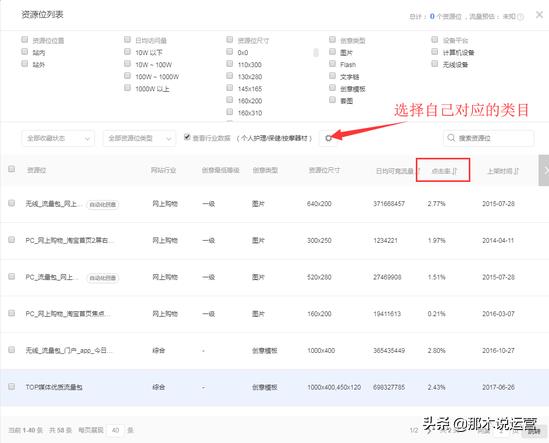Tick the 100W ~ 1000W checkbox
The image size is (549, 443).
(x=127, y=76)
